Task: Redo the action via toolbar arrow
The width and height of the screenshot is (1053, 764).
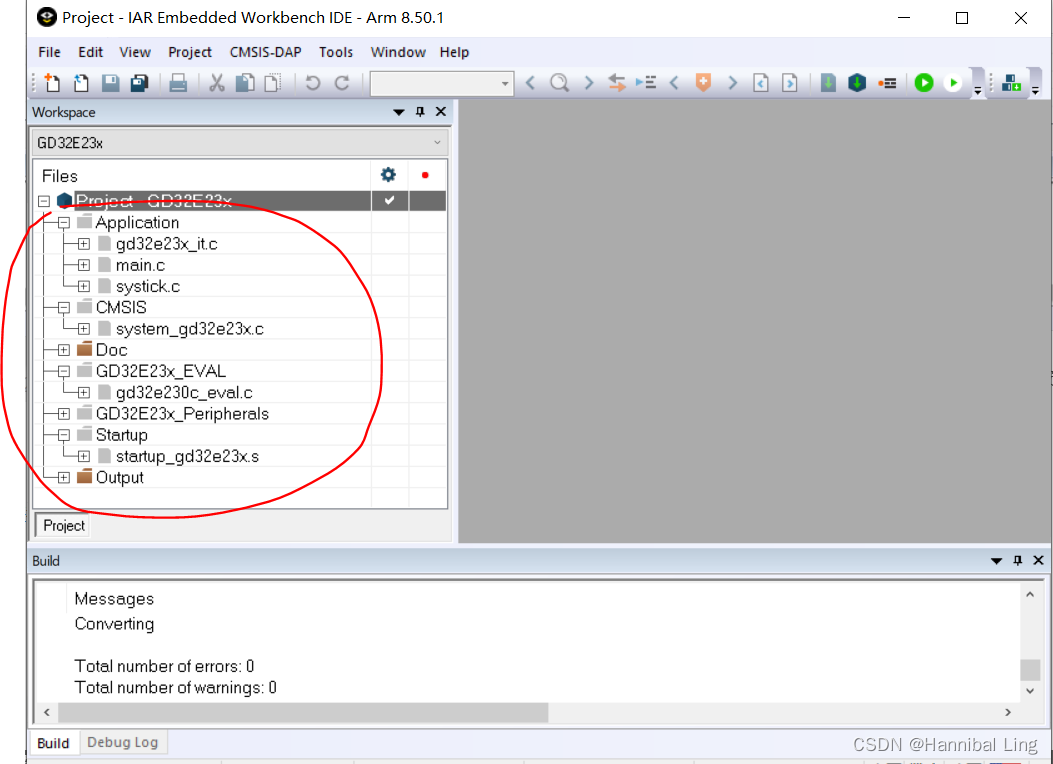Action: [x=342, y=83]
